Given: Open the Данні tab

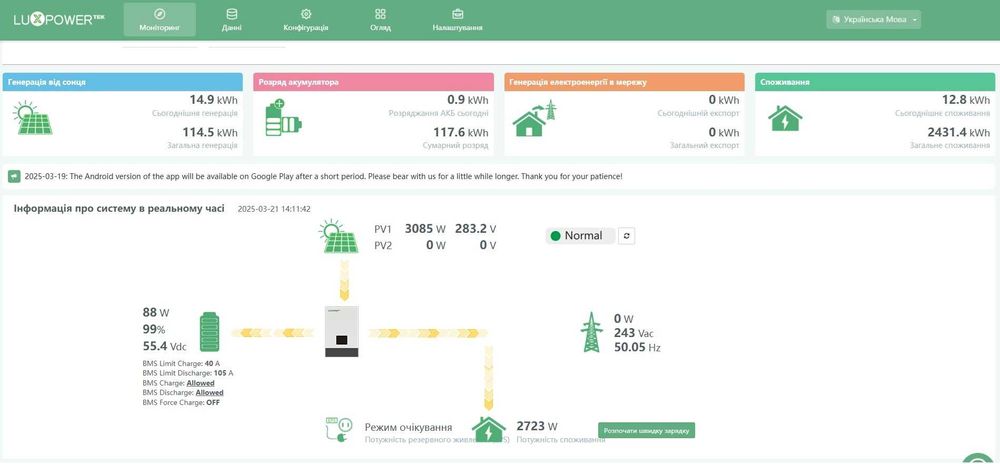Looking at the screenshot, I should click(x=232, y=20).
